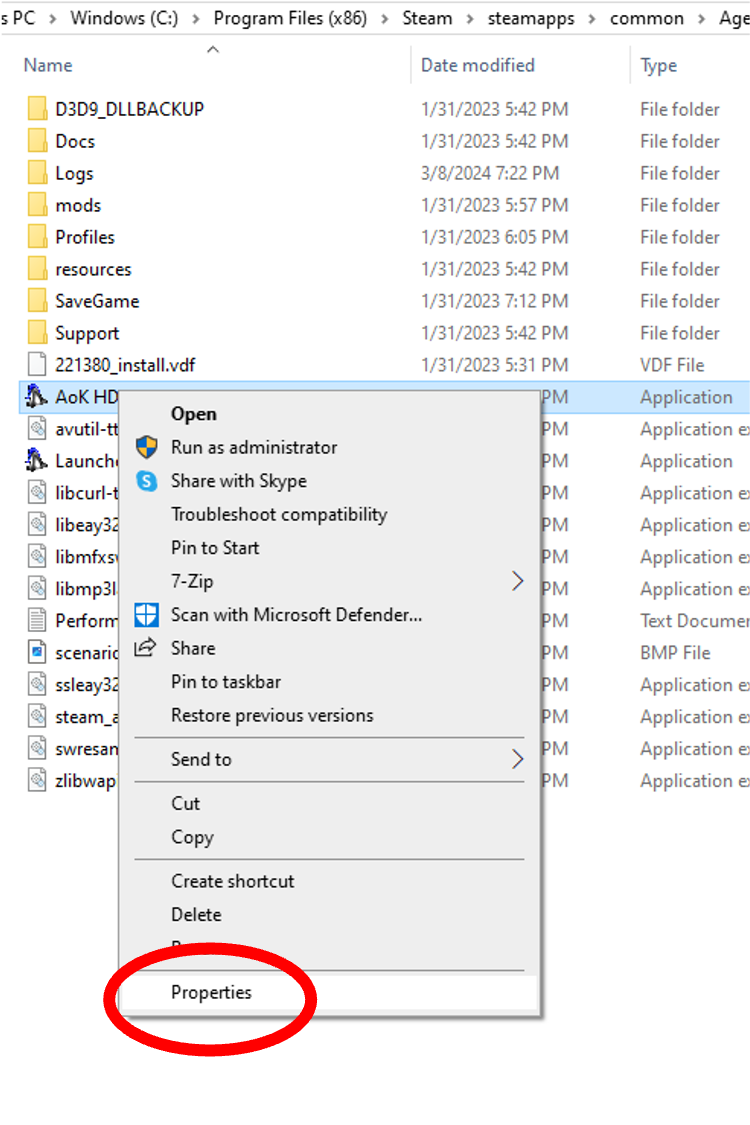Click the Run as administrator shield icon
This screenshot has width=750, height=1125.
pyautogui.click(x=147, y=447)
